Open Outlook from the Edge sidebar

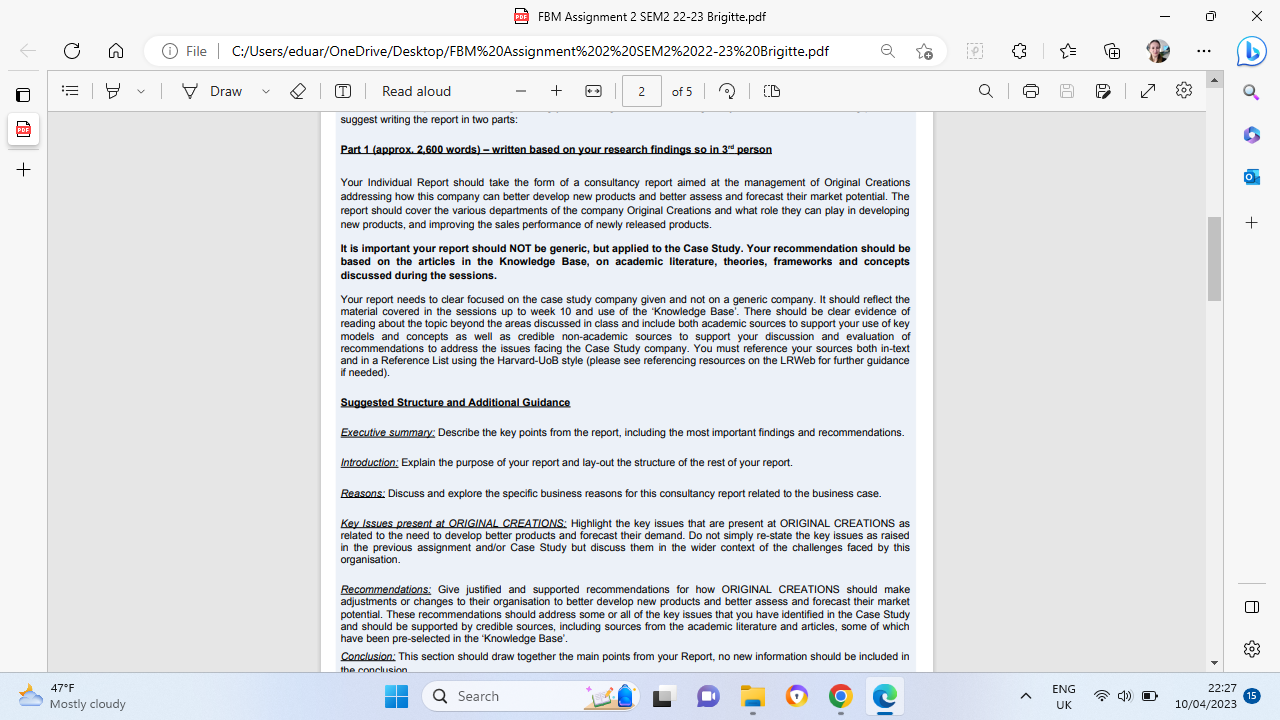point(1251,176)
